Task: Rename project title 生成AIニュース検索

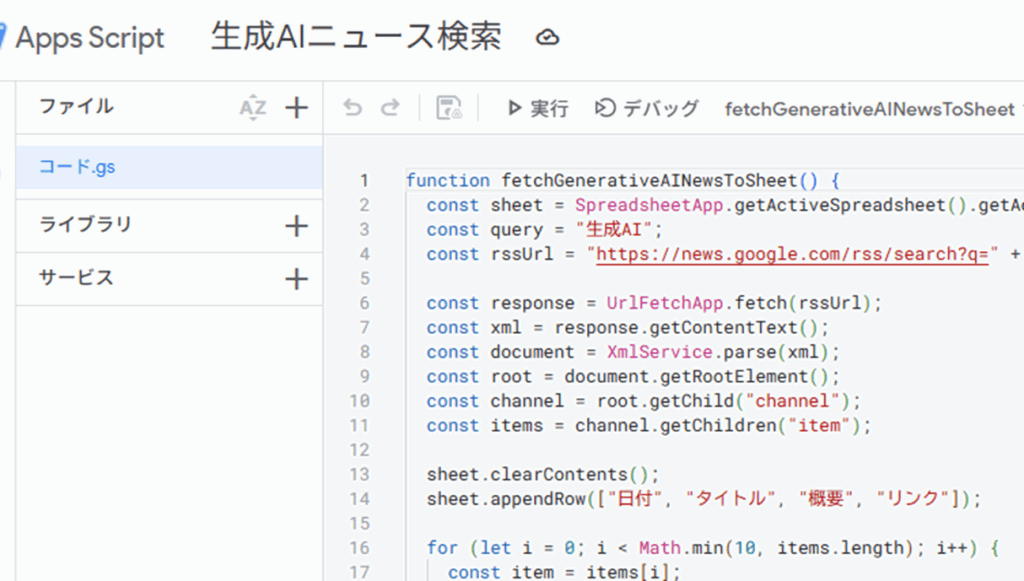Action: pos(356,37)
